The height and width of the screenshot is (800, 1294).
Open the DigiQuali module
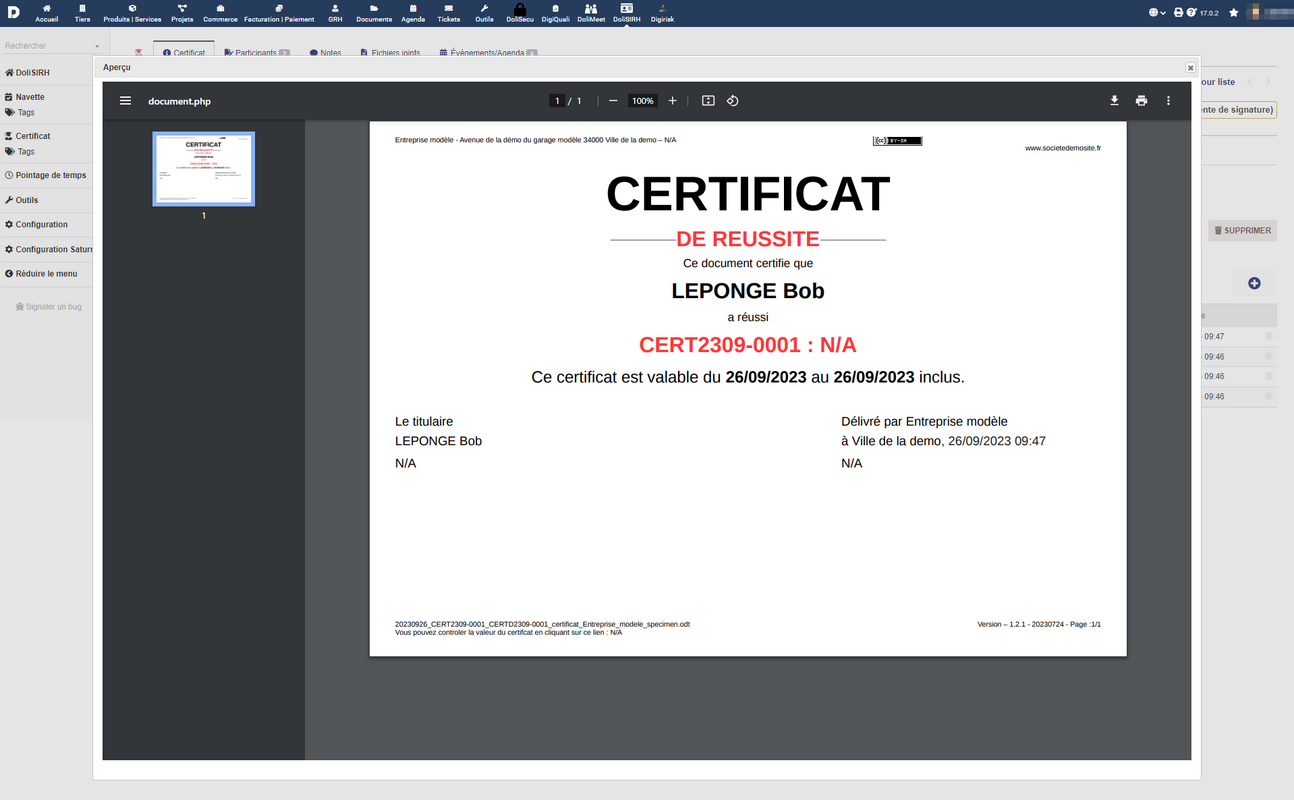coord(555,13)
